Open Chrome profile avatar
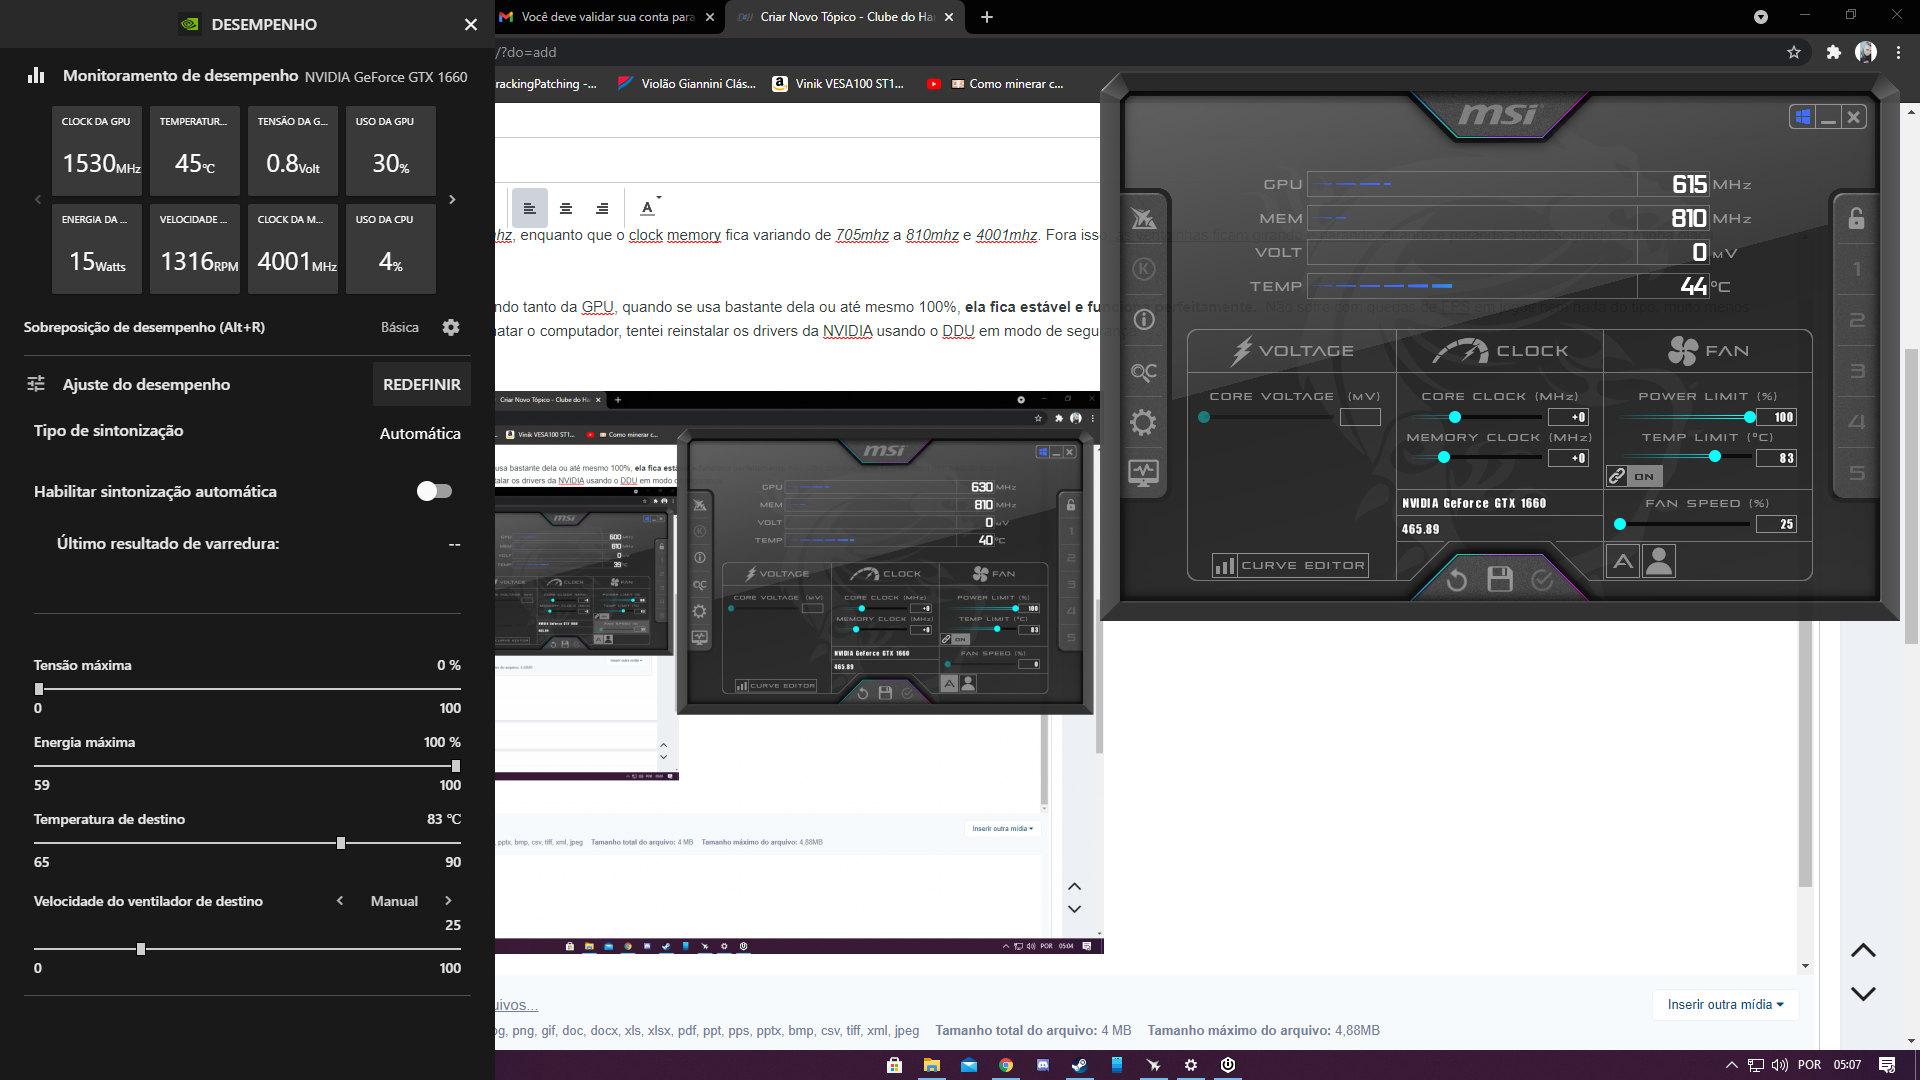This screenshot has height=1080, width=1920. click(x=1866, y=52)
